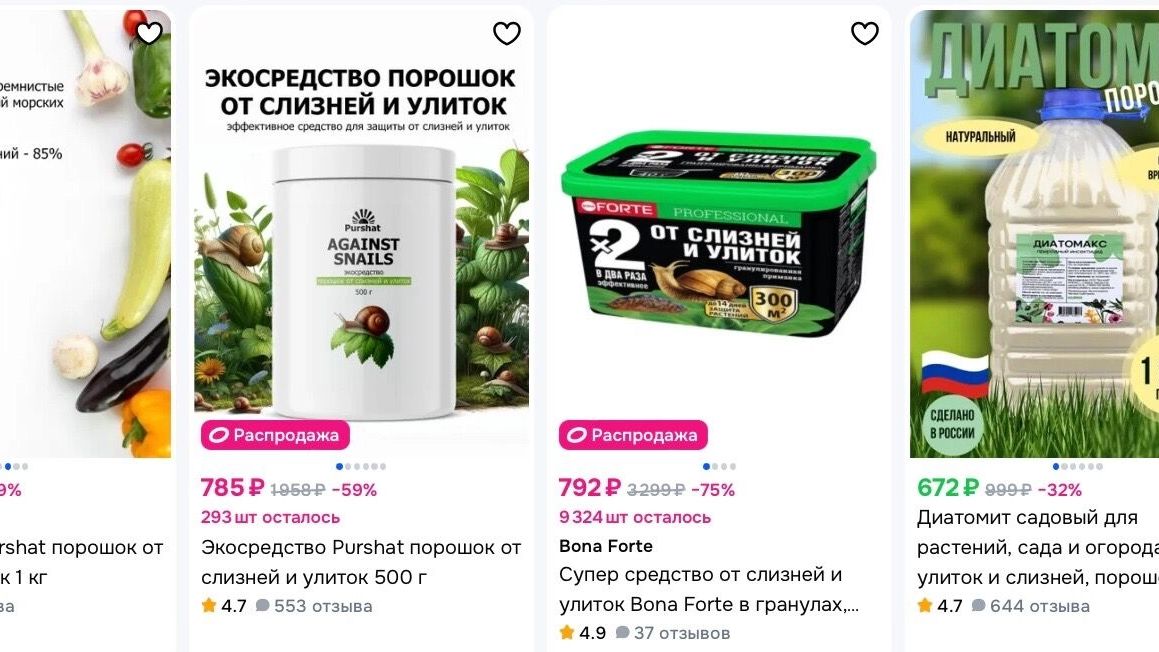
Task: Open the 37 отзывов reviews link
Action: coord(673,634)
